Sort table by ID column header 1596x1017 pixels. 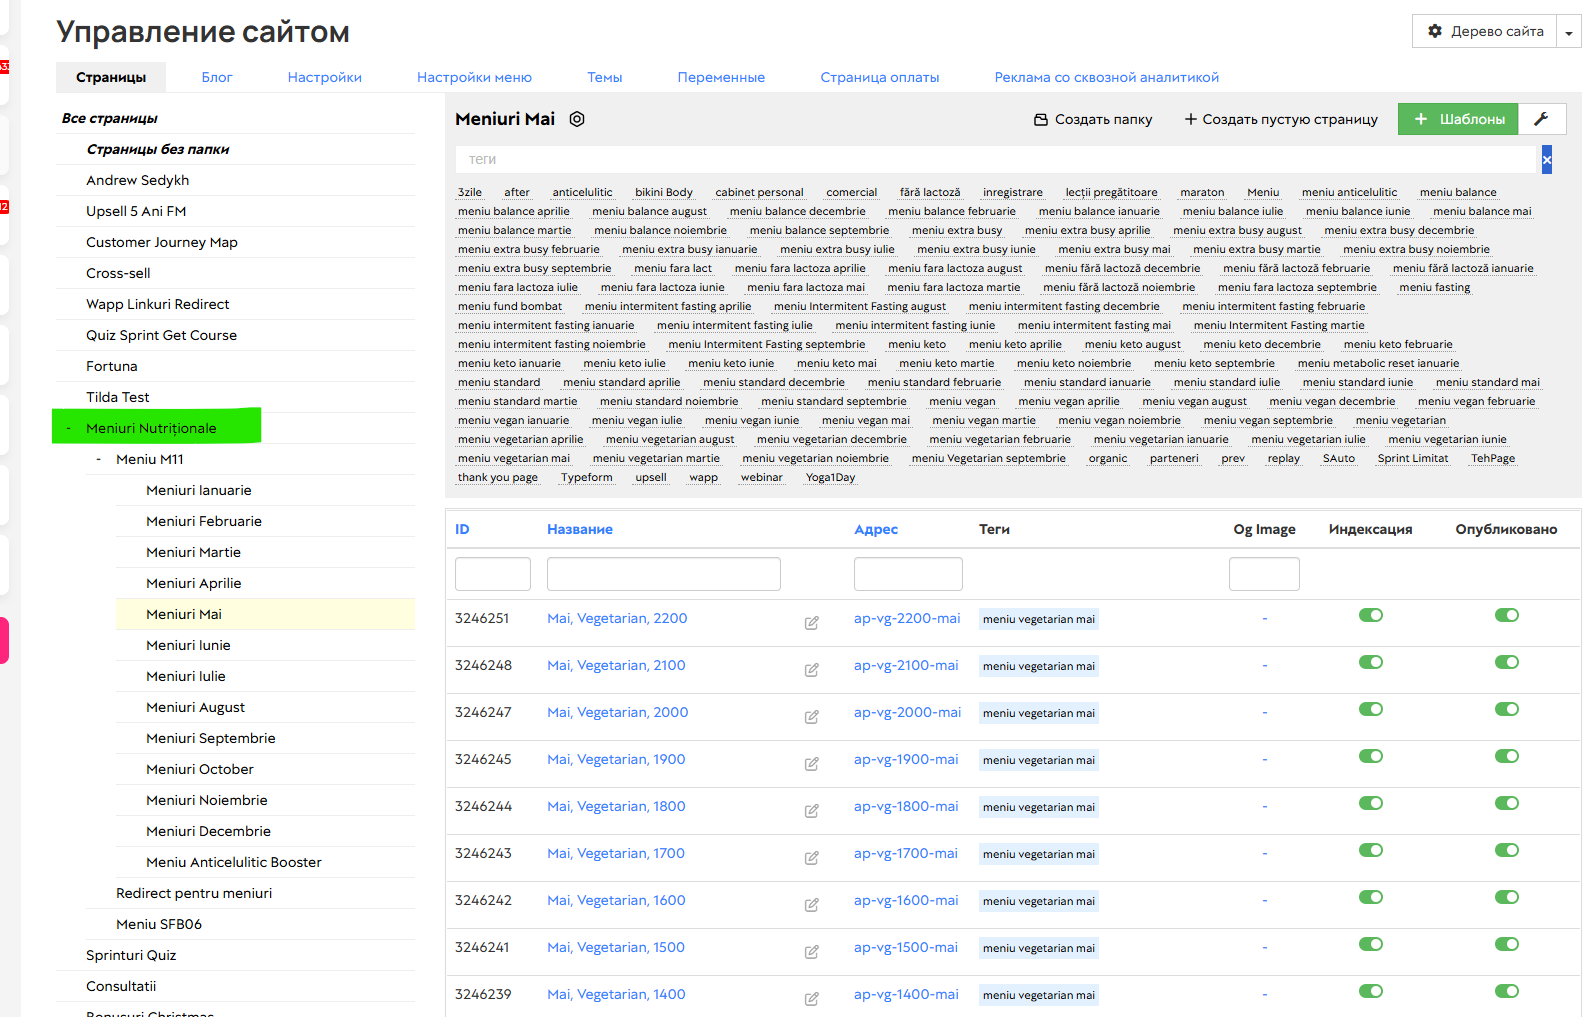click(462, 529)
